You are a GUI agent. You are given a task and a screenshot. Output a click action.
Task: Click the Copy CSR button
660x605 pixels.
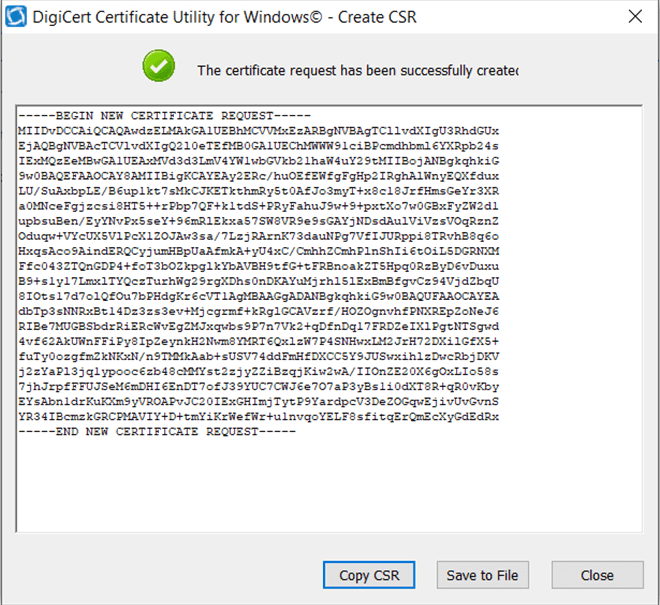(369, 575)
